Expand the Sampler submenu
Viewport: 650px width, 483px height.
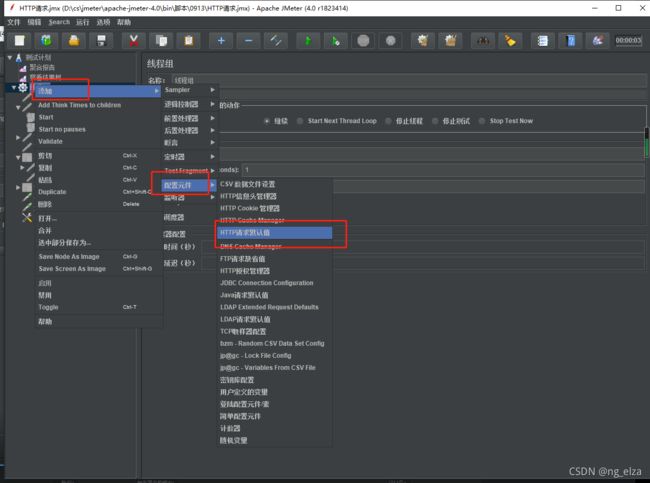click(x=189, y=90)
